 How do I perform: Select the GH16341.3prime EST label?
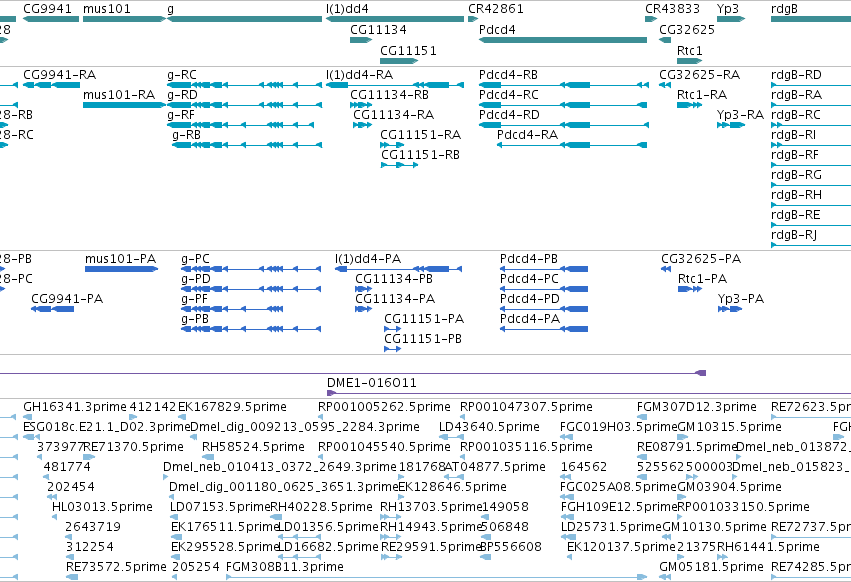[75, 407]
